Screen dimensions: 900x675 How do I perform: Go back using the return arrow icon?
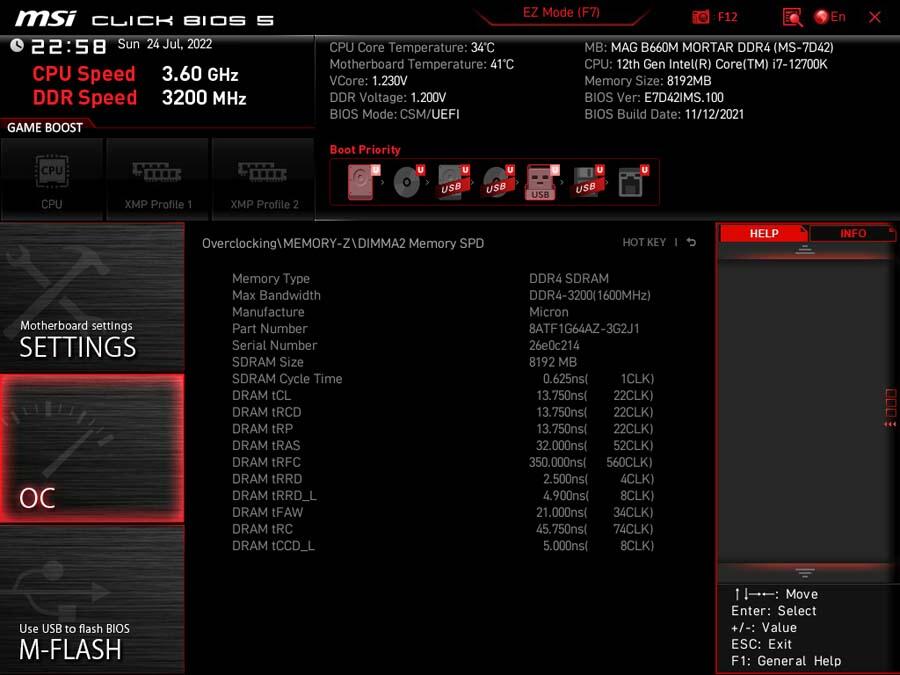point(691,242)
